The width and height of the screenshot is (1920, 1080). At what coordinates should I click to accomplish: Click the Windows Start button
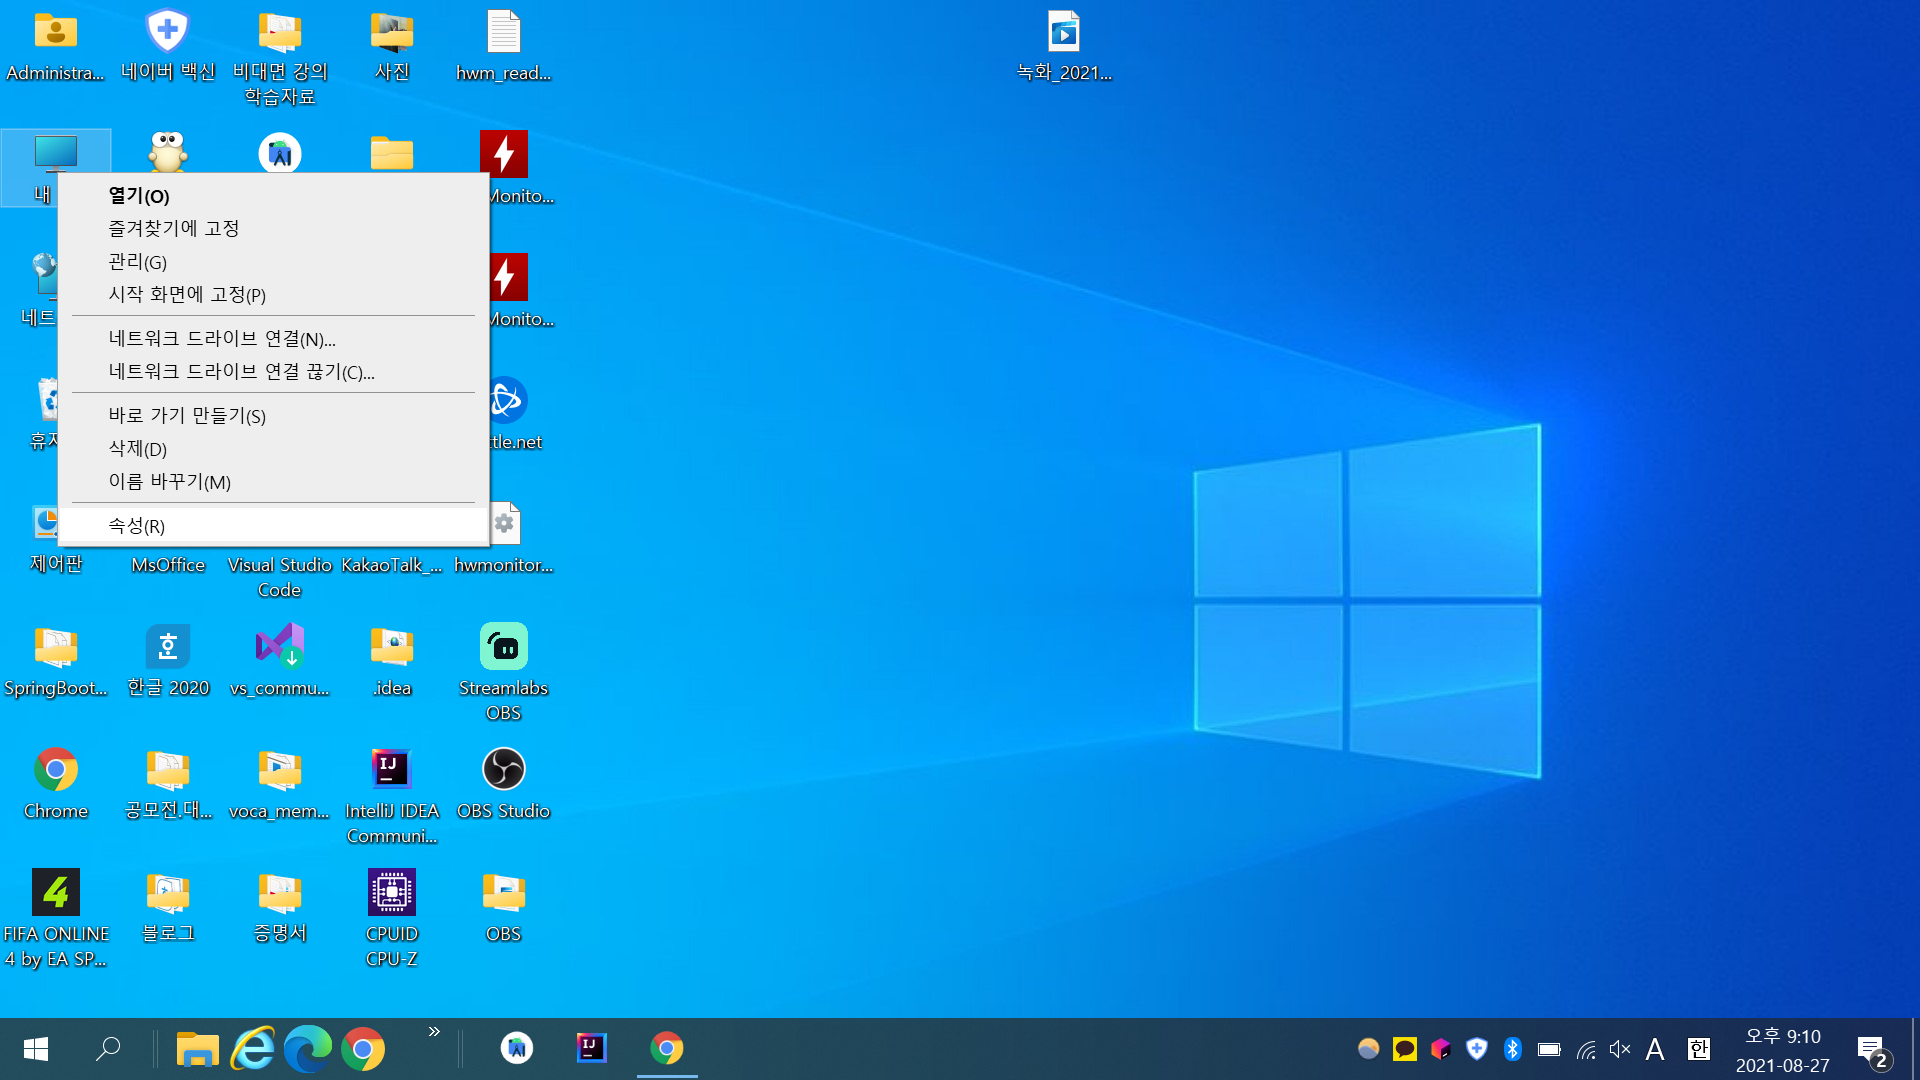tap(36, 1049)
